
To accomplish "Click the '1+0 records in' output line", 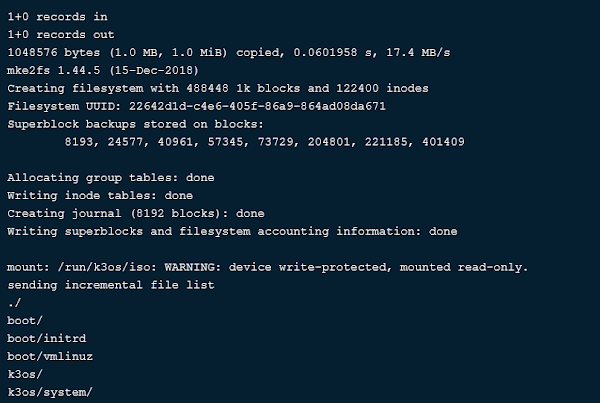I will [57, 17].
